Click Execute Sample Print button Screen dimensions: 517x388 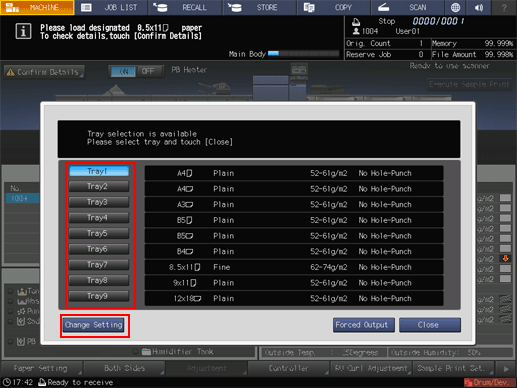pos(469,85)
